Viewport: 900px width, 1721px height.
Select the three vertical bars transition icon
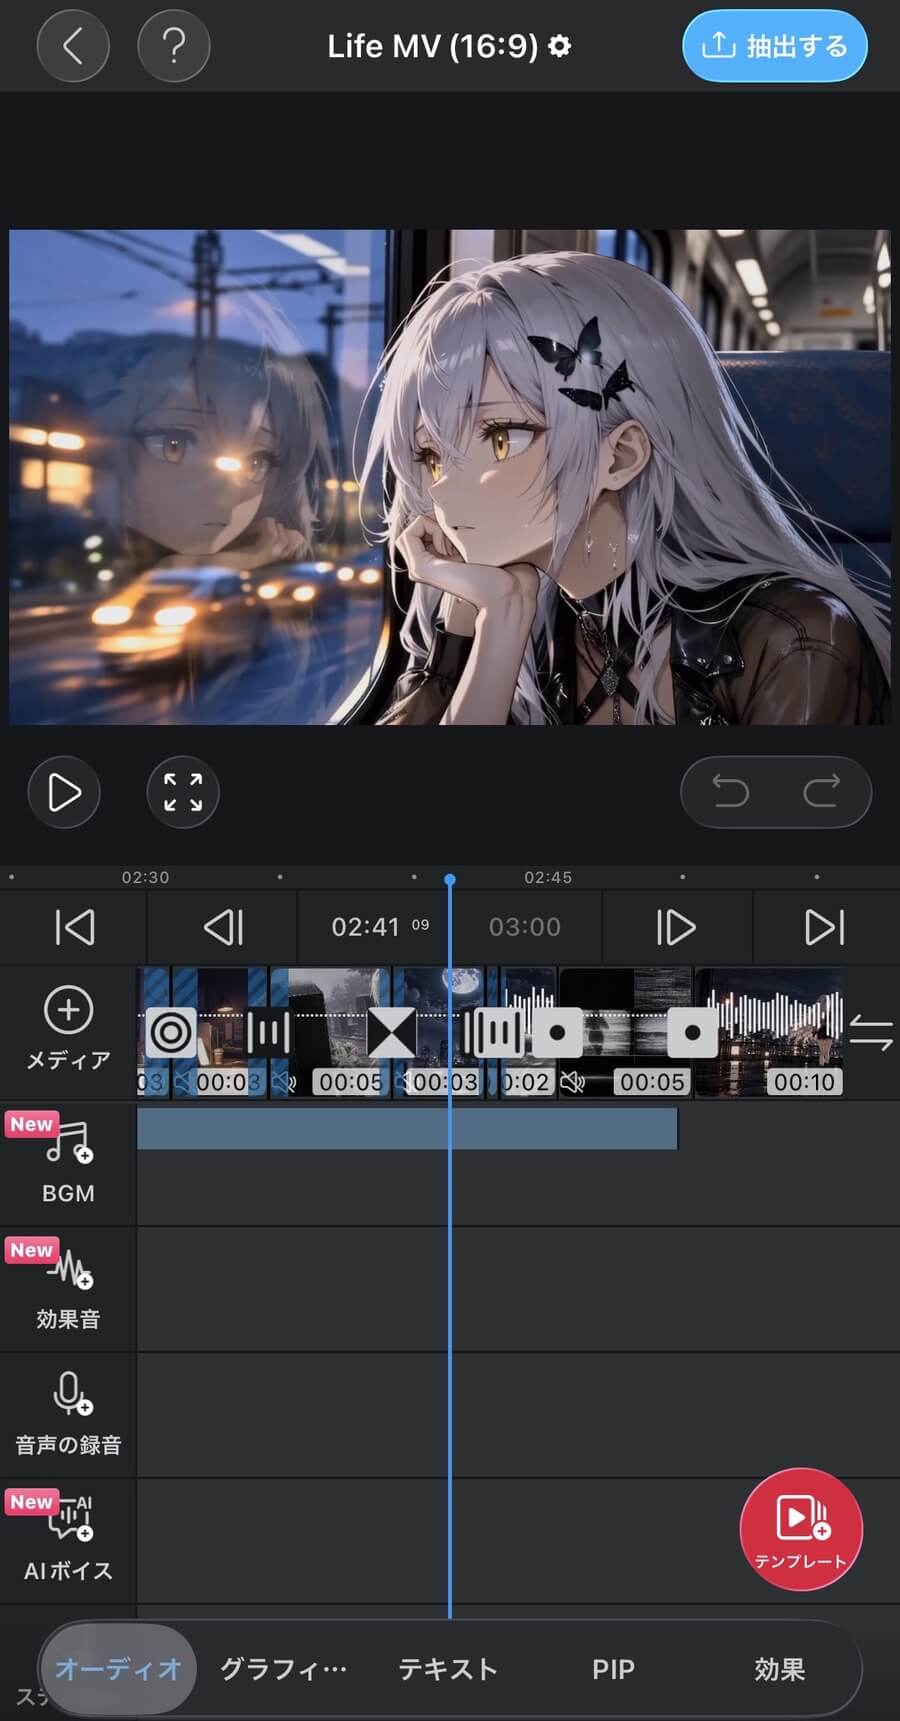(267, 1032)
